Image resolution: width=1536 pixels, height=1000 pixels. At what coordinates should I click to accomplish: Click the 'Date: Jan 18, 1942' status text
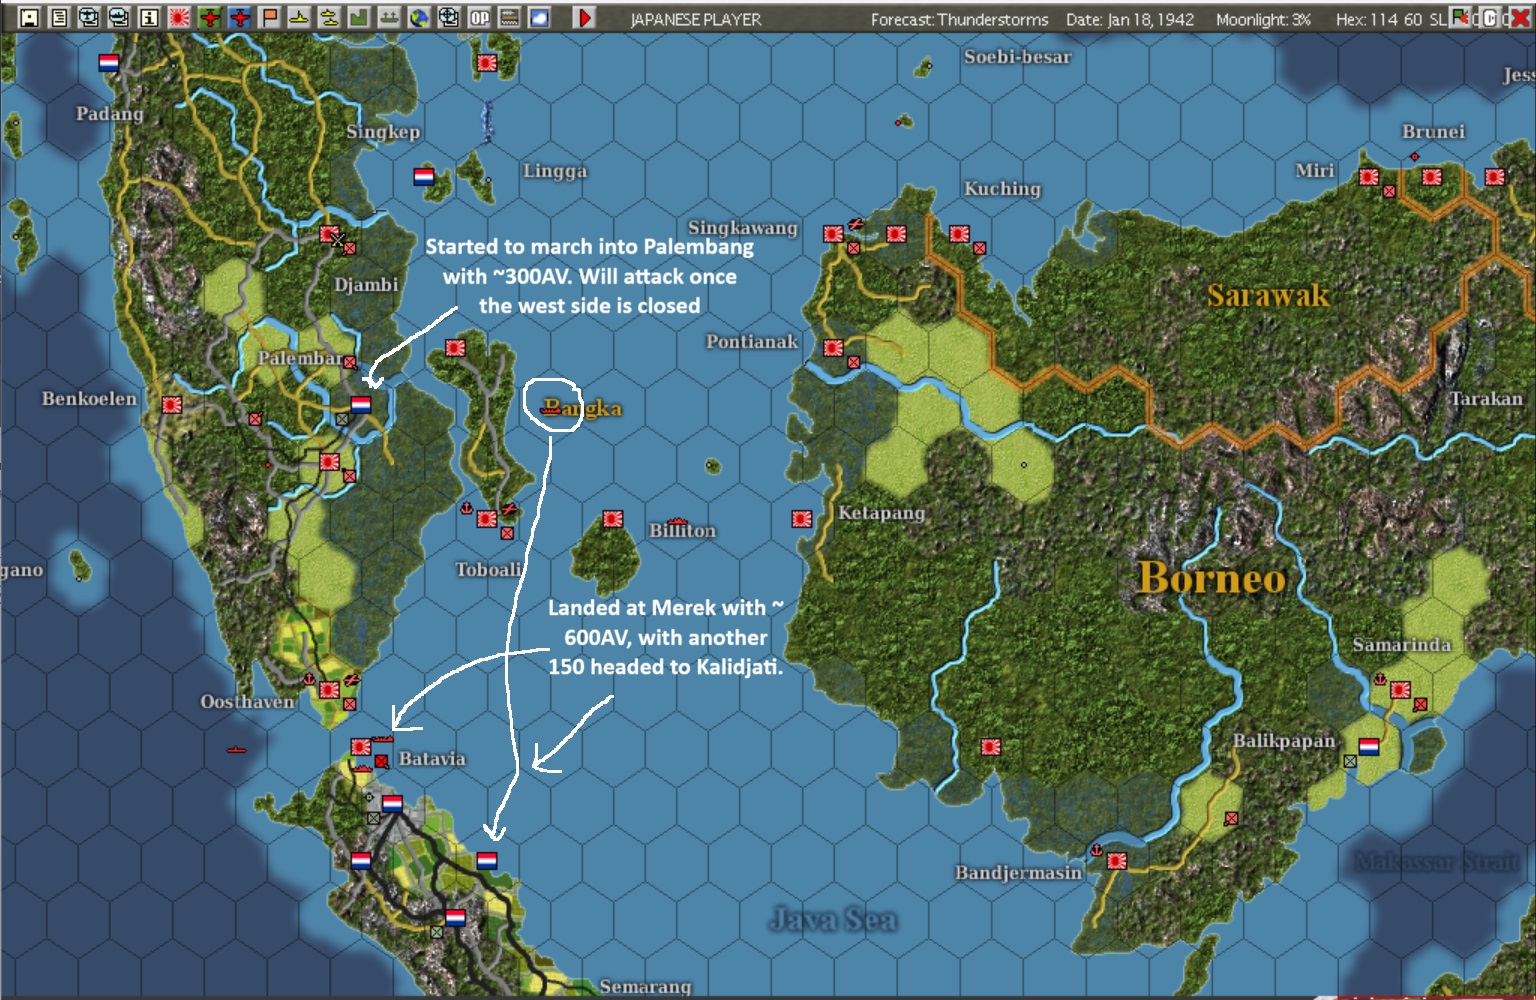point(1129,19)
